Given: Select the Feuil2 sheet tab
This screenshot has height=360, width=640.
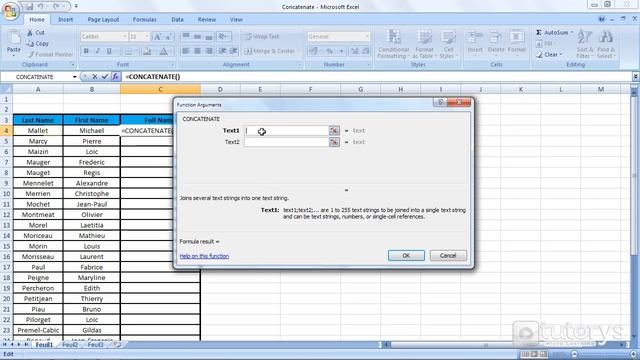Looking at the screenshot, I should pyautogui.click(x=70, y=345).
